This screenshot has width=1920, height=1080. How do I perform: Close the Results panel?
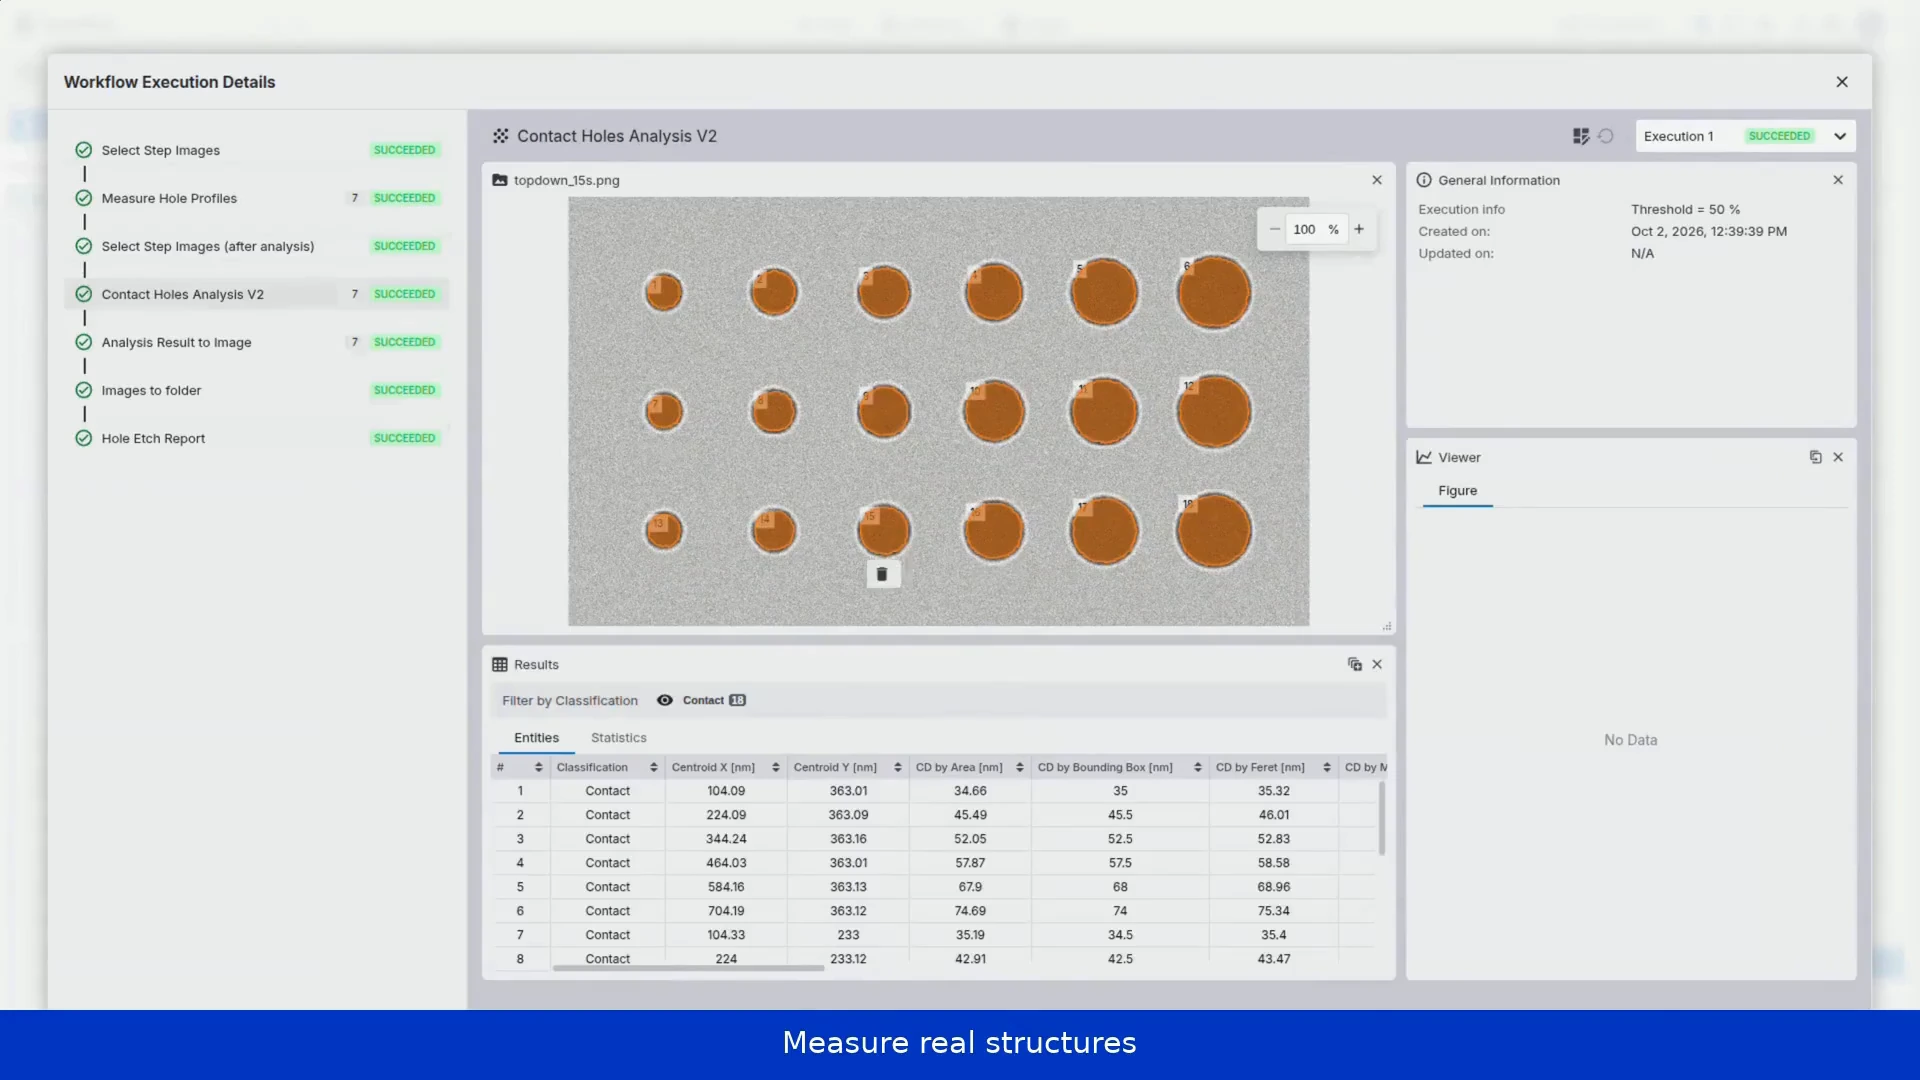(1377, 664)
